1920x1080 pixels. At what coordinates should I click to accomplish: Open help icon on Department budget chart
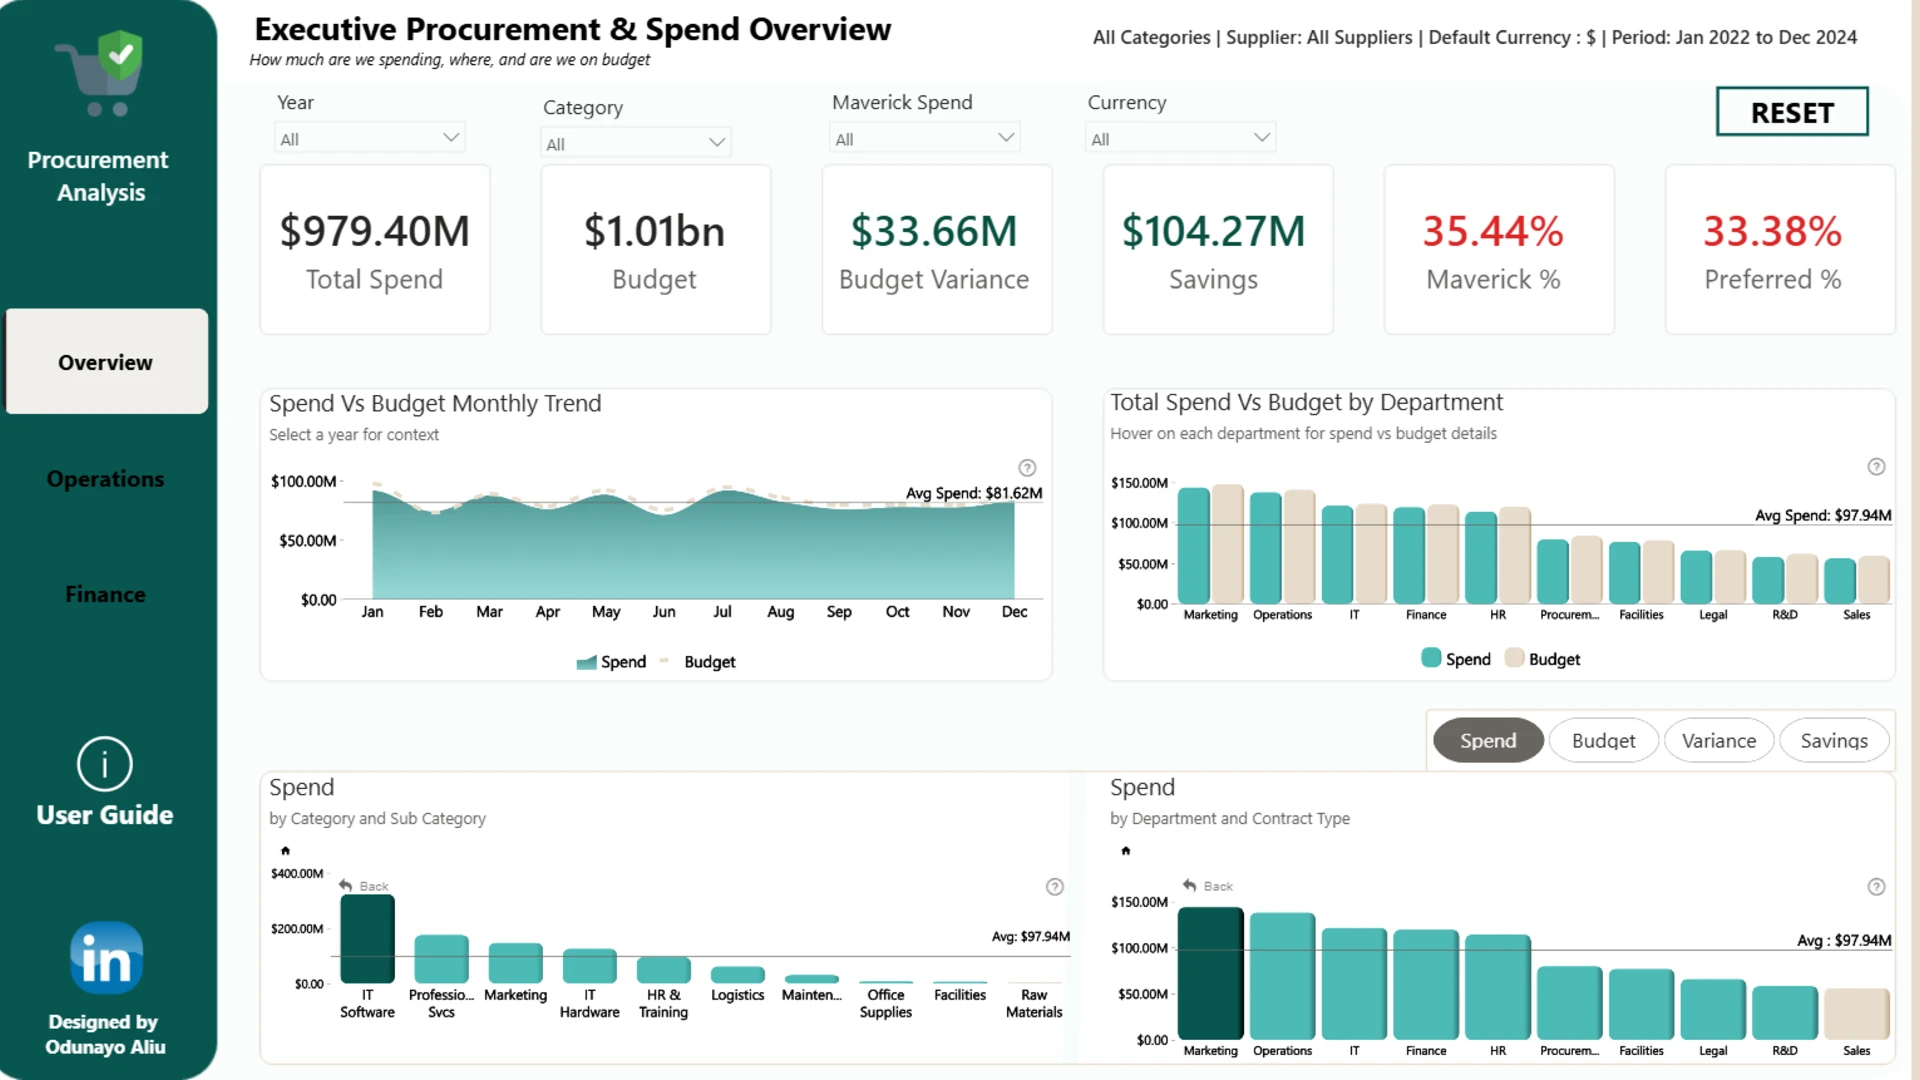click(1876, 467)
